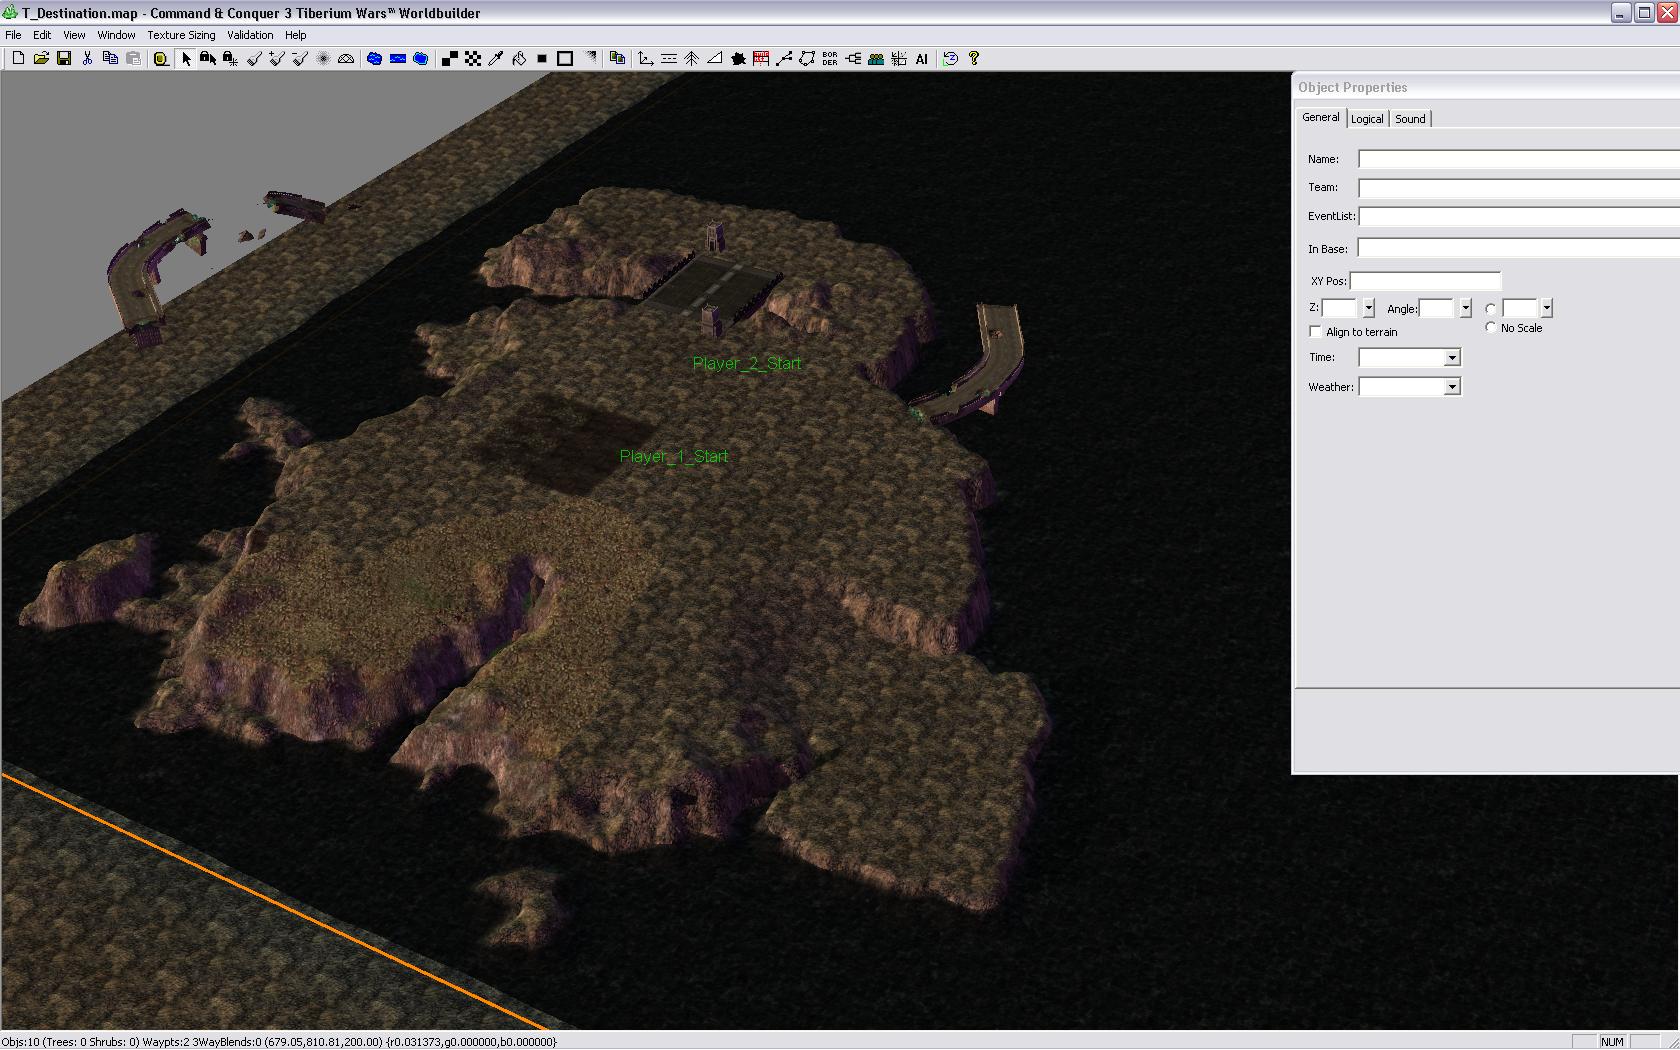Open the Texture Sizing menu
This screenshot has height=1050, width=1680.
[x=181, y=35]
